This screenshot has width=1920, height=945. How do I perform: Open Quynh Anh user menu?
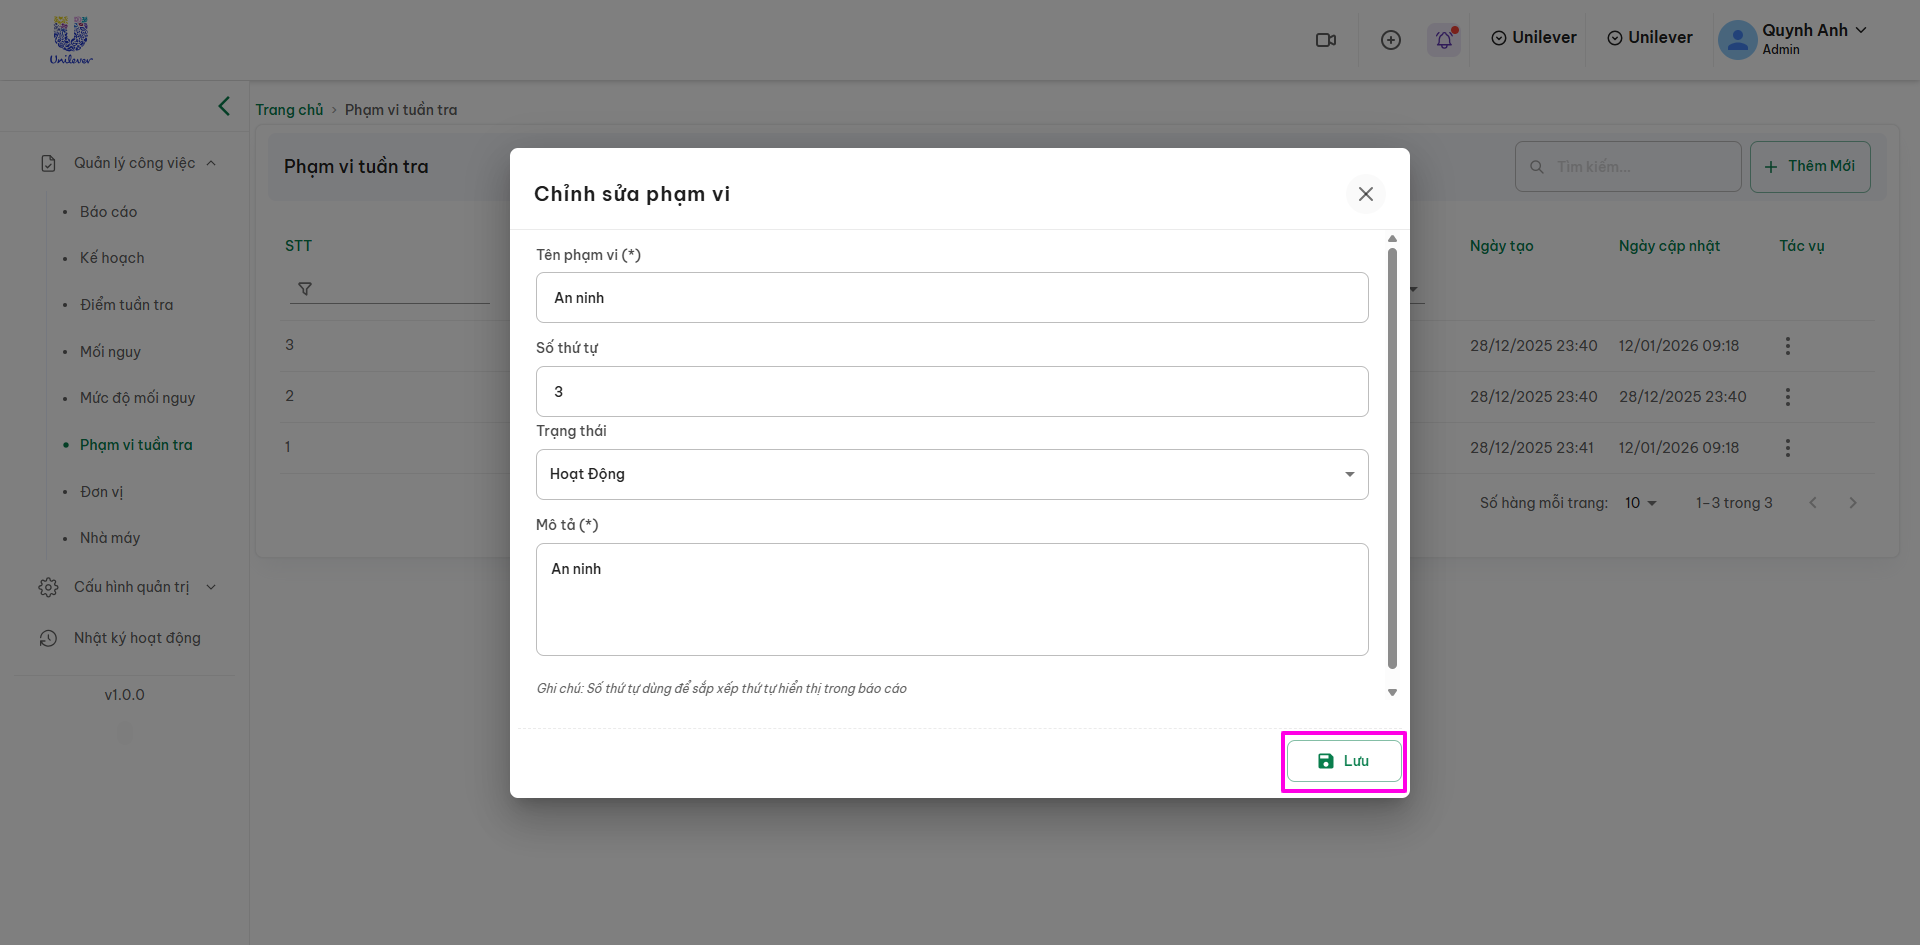tap(1794, 39)
